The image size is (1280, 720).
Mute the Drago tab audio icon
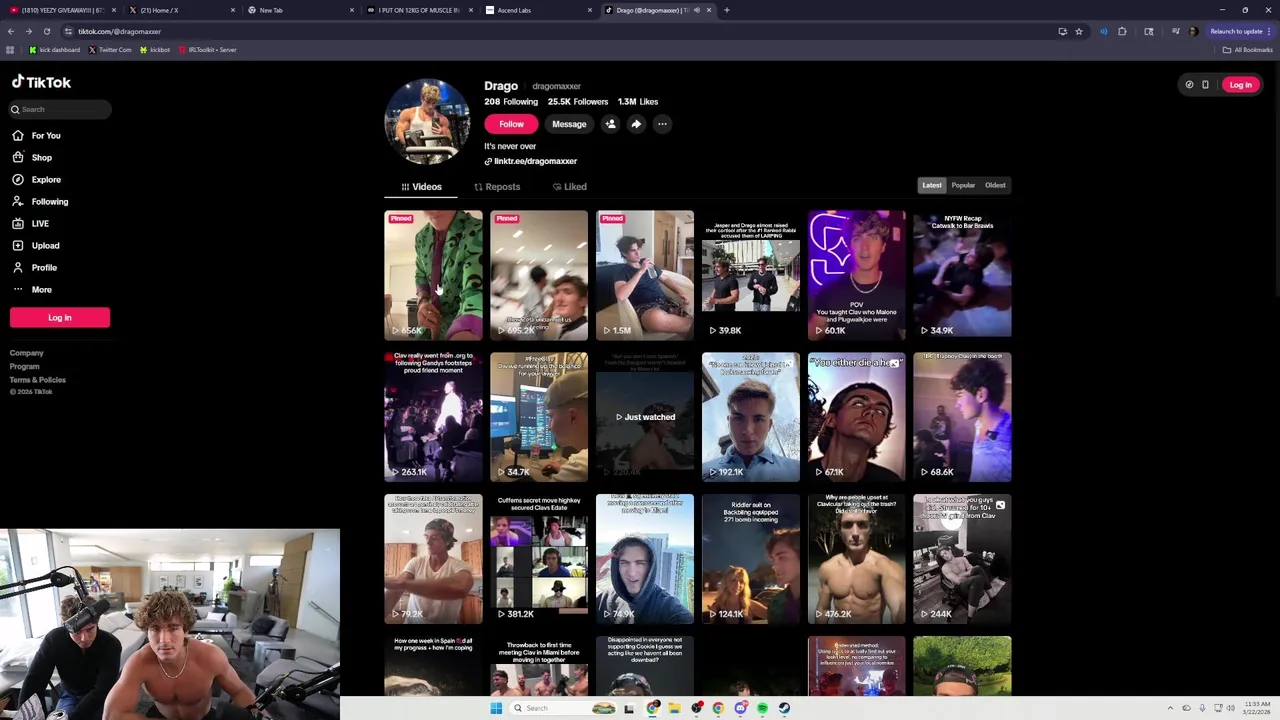(697, 10)
